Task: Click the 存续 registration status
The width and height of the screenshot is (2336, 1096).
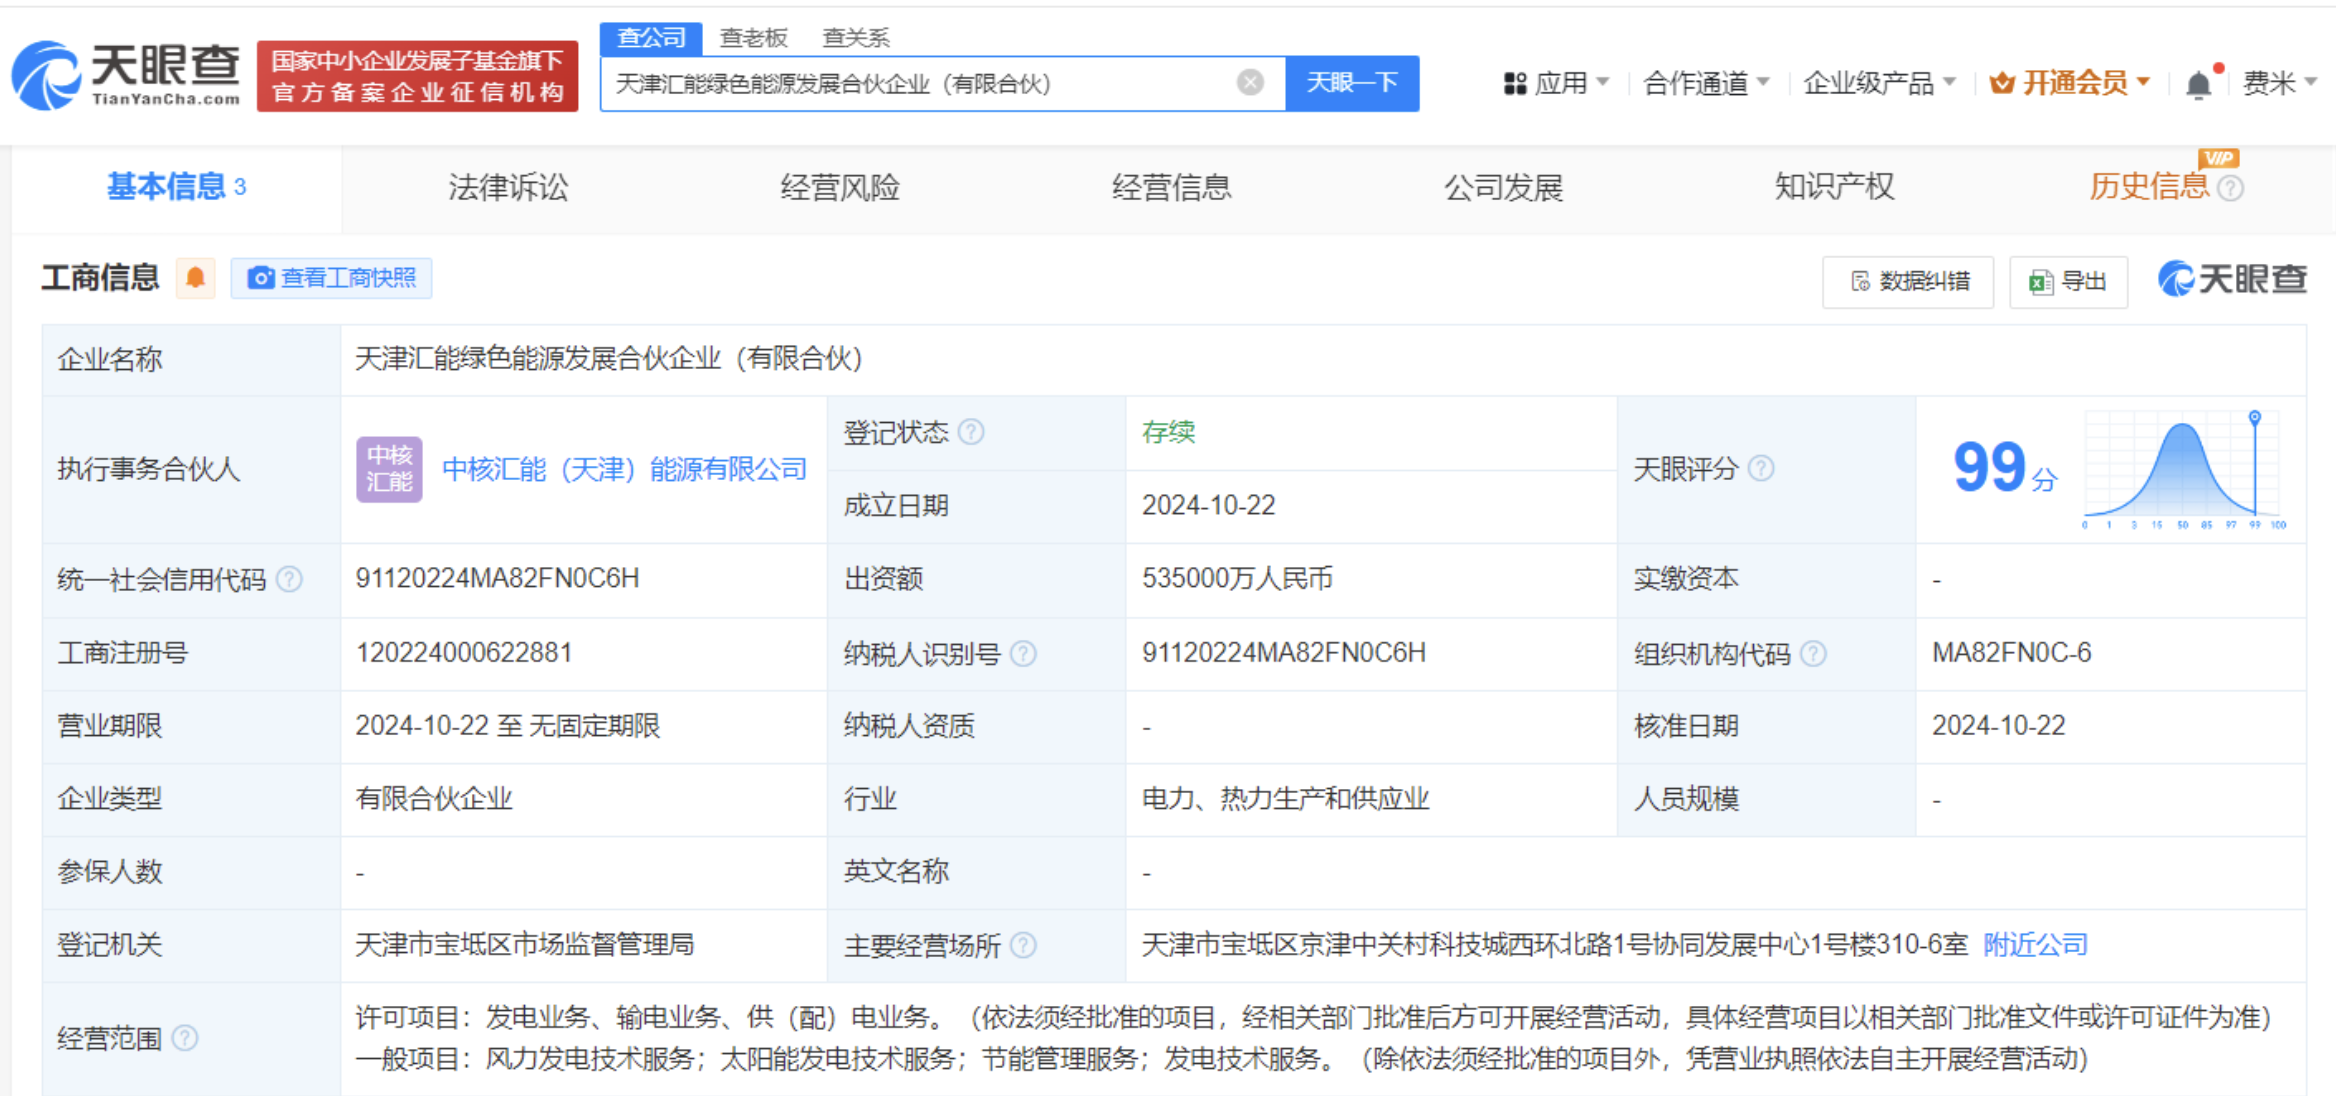Action: point(1169,432)
